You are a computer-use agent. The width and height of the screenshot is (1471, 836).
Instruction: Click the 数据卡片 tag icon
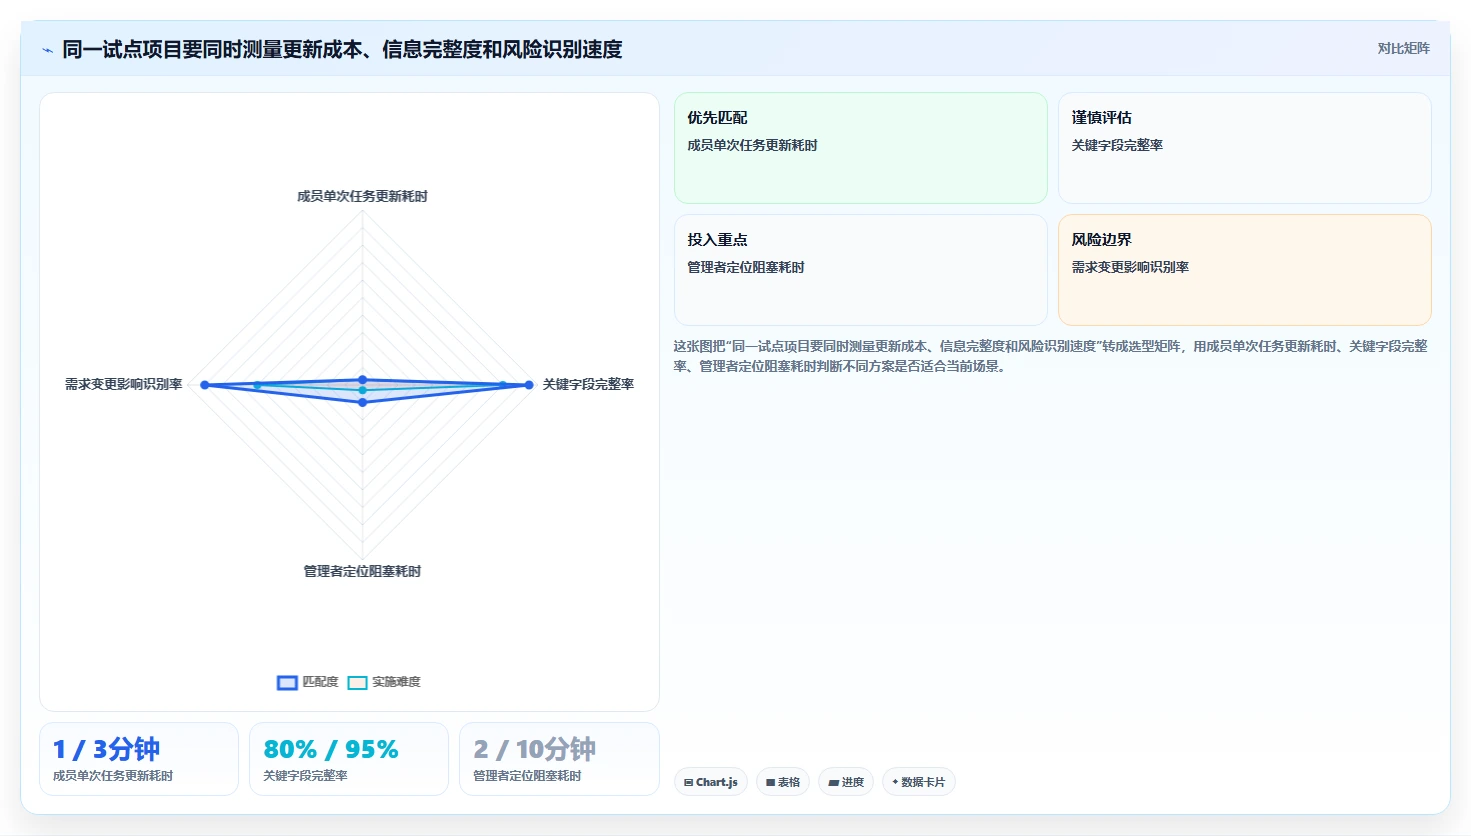point(895,782)
